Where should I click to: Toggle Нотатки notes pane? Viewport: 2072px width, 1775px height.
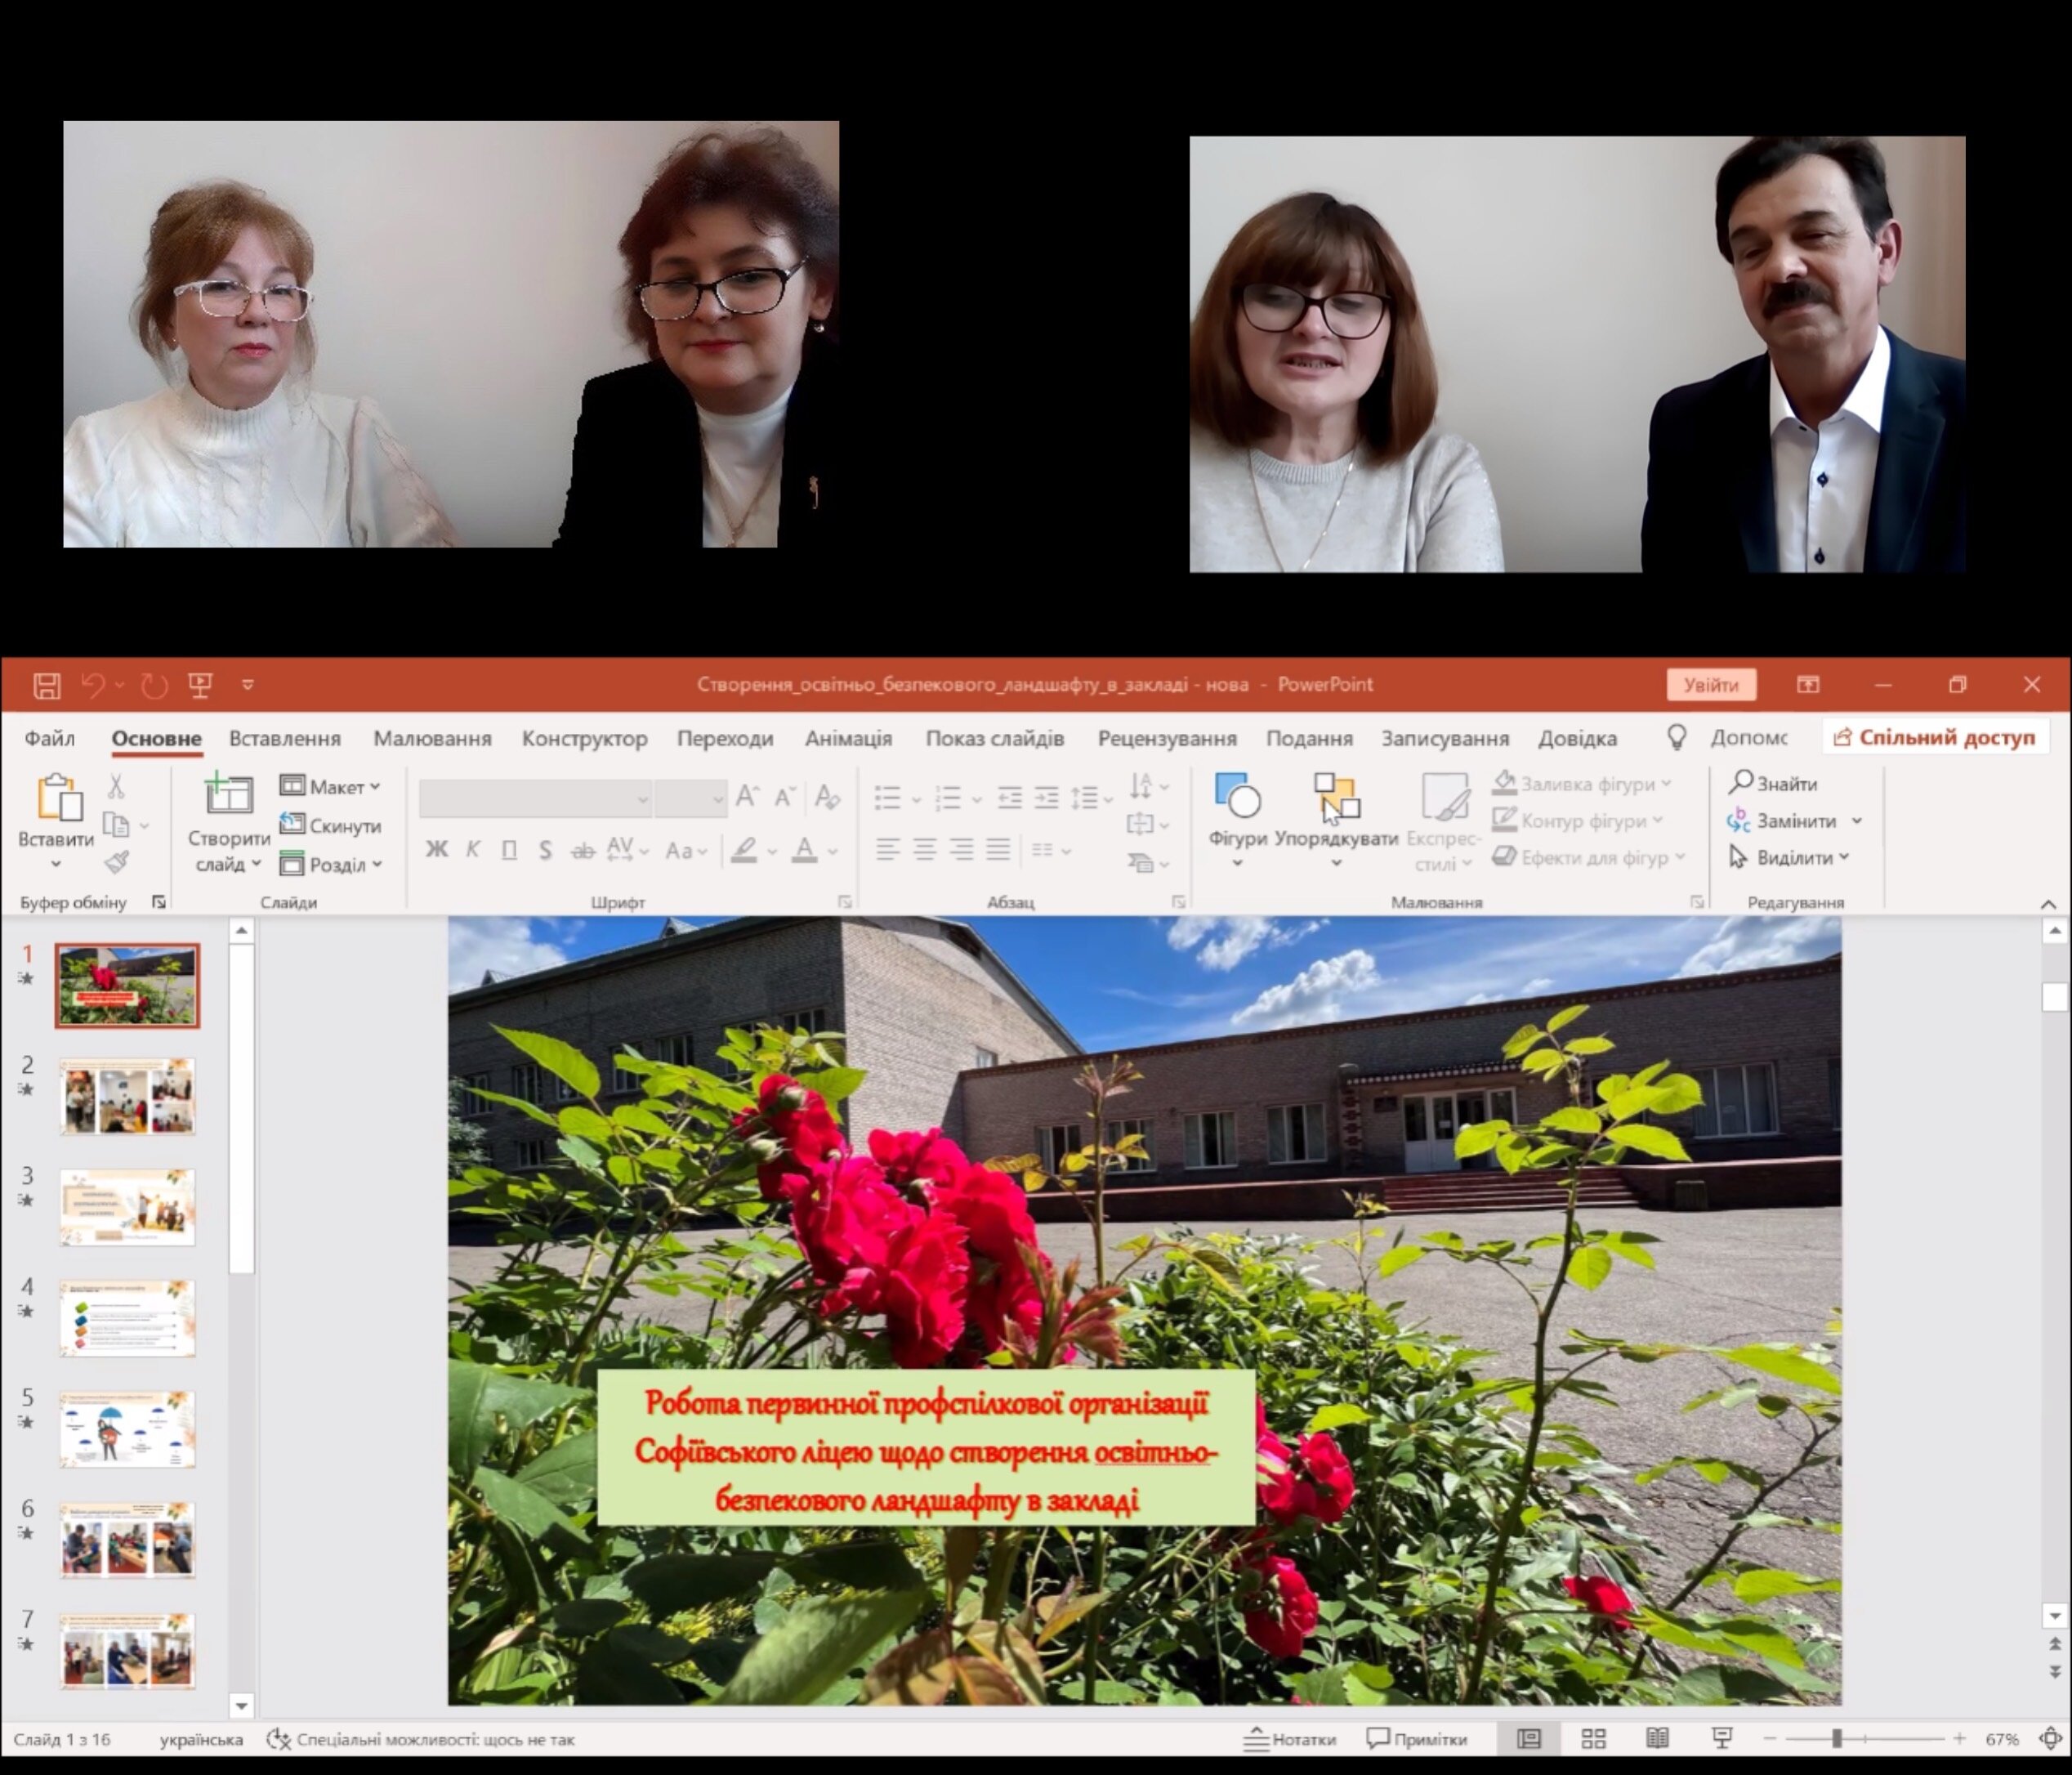1290,1739
